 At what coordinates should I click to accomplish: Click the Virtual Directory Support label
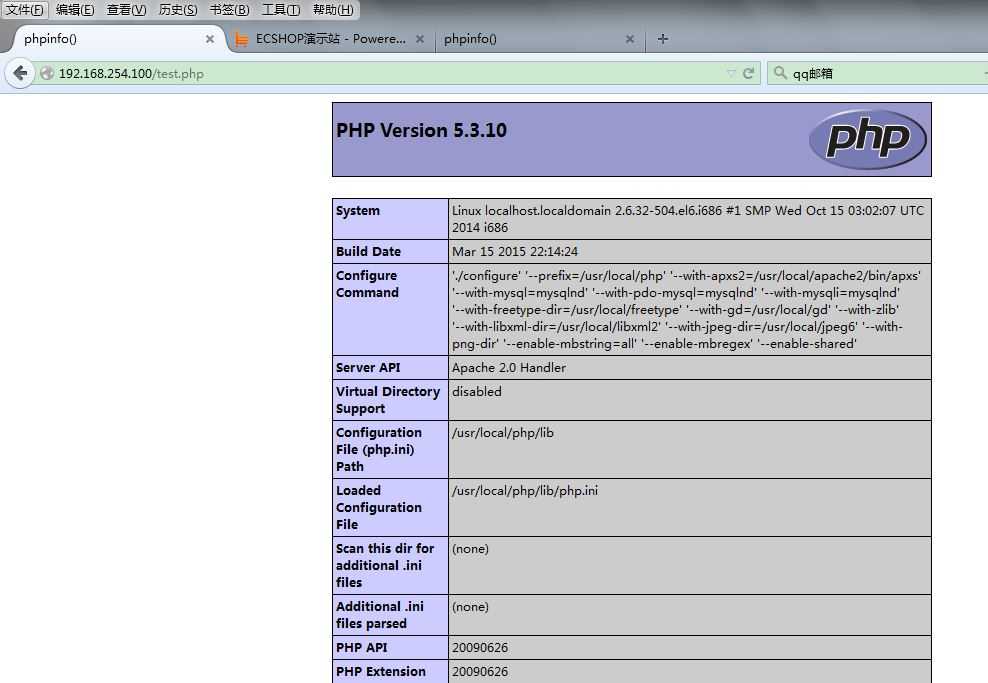(x=388, y=400)
